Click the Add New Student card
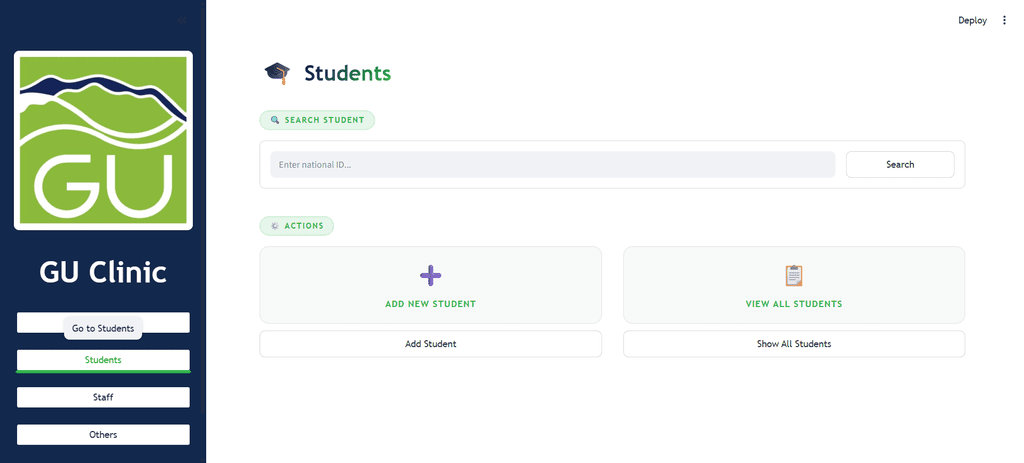1024x463 pixels. [430, 285]
